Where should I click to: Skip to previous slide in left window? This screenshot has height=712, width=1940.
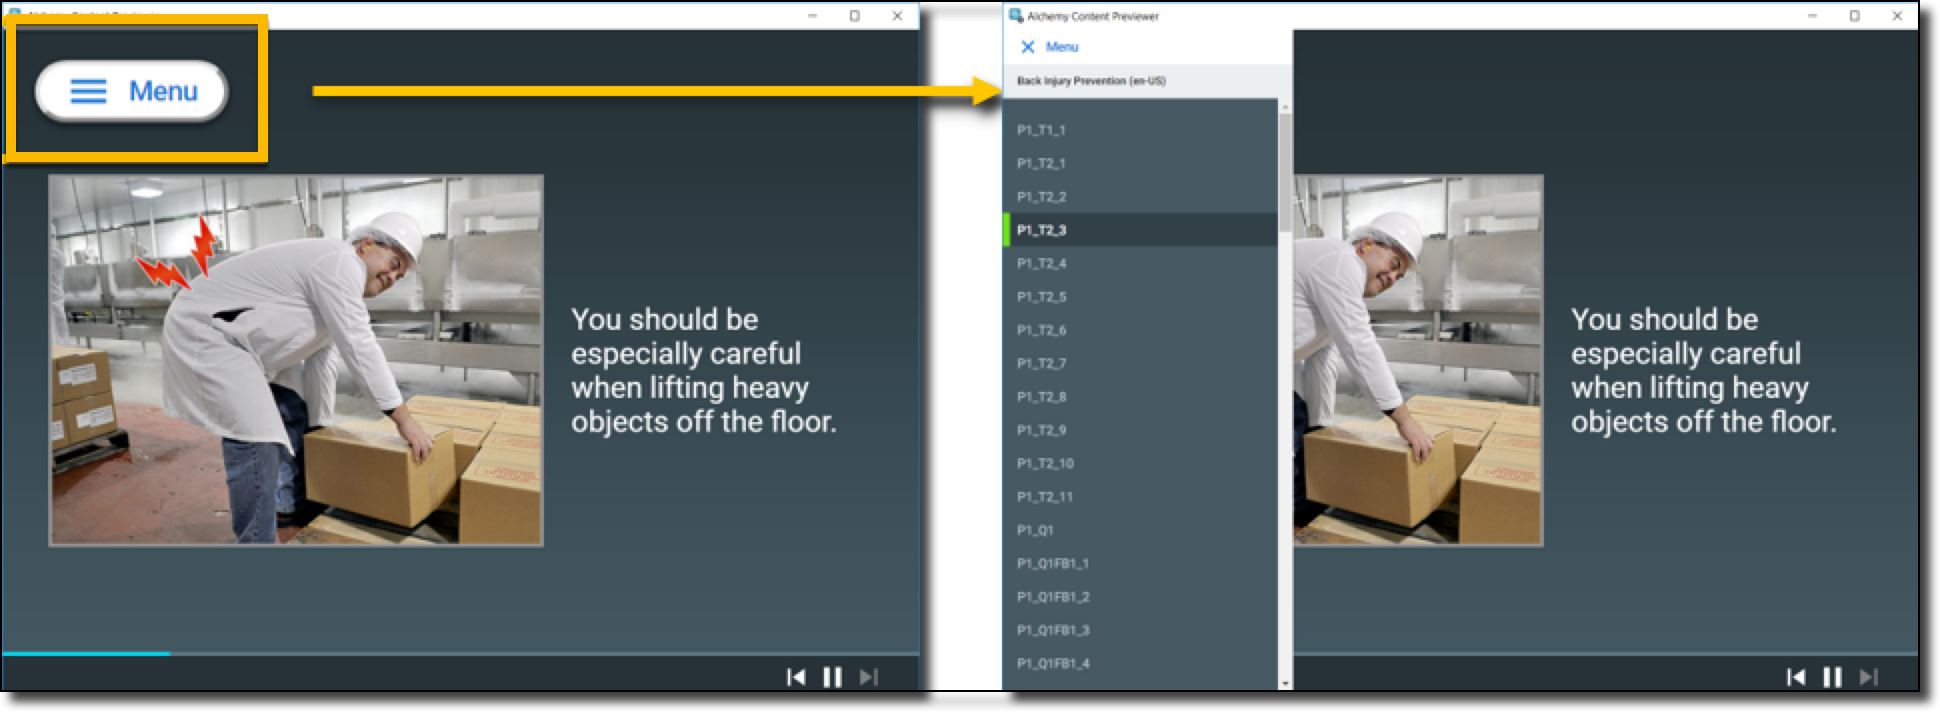[796, 677]
